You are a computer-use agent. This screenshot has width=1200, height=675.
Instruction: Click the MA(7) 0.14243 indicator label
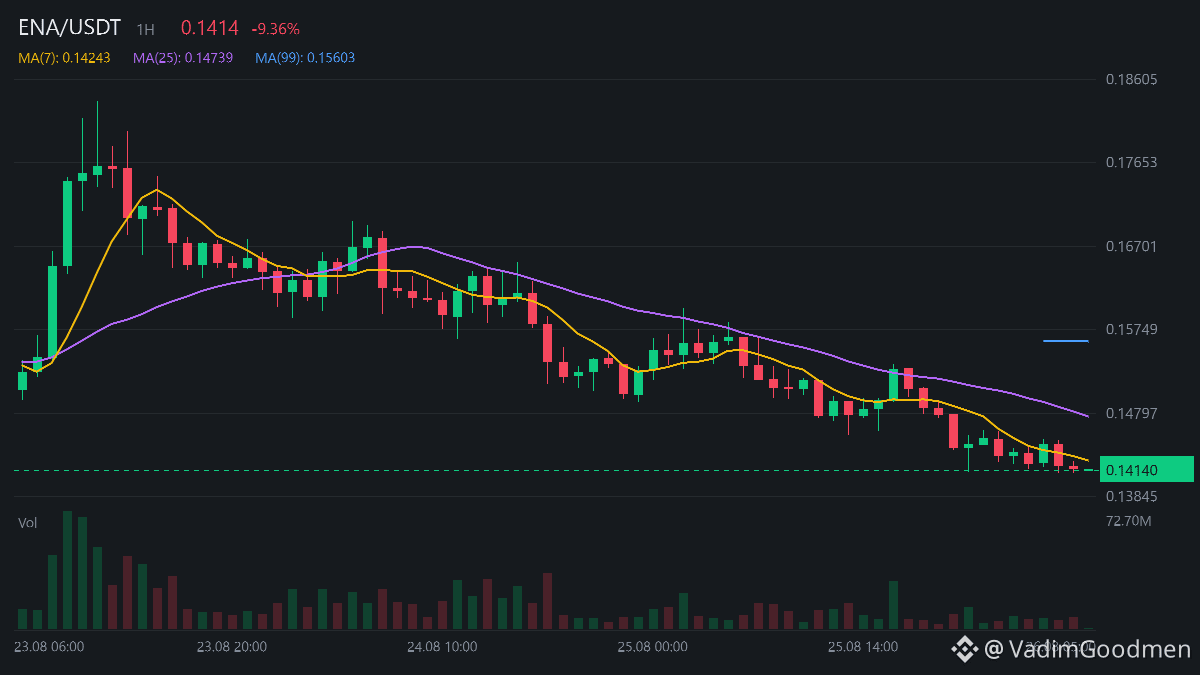(x=64, y=58)
